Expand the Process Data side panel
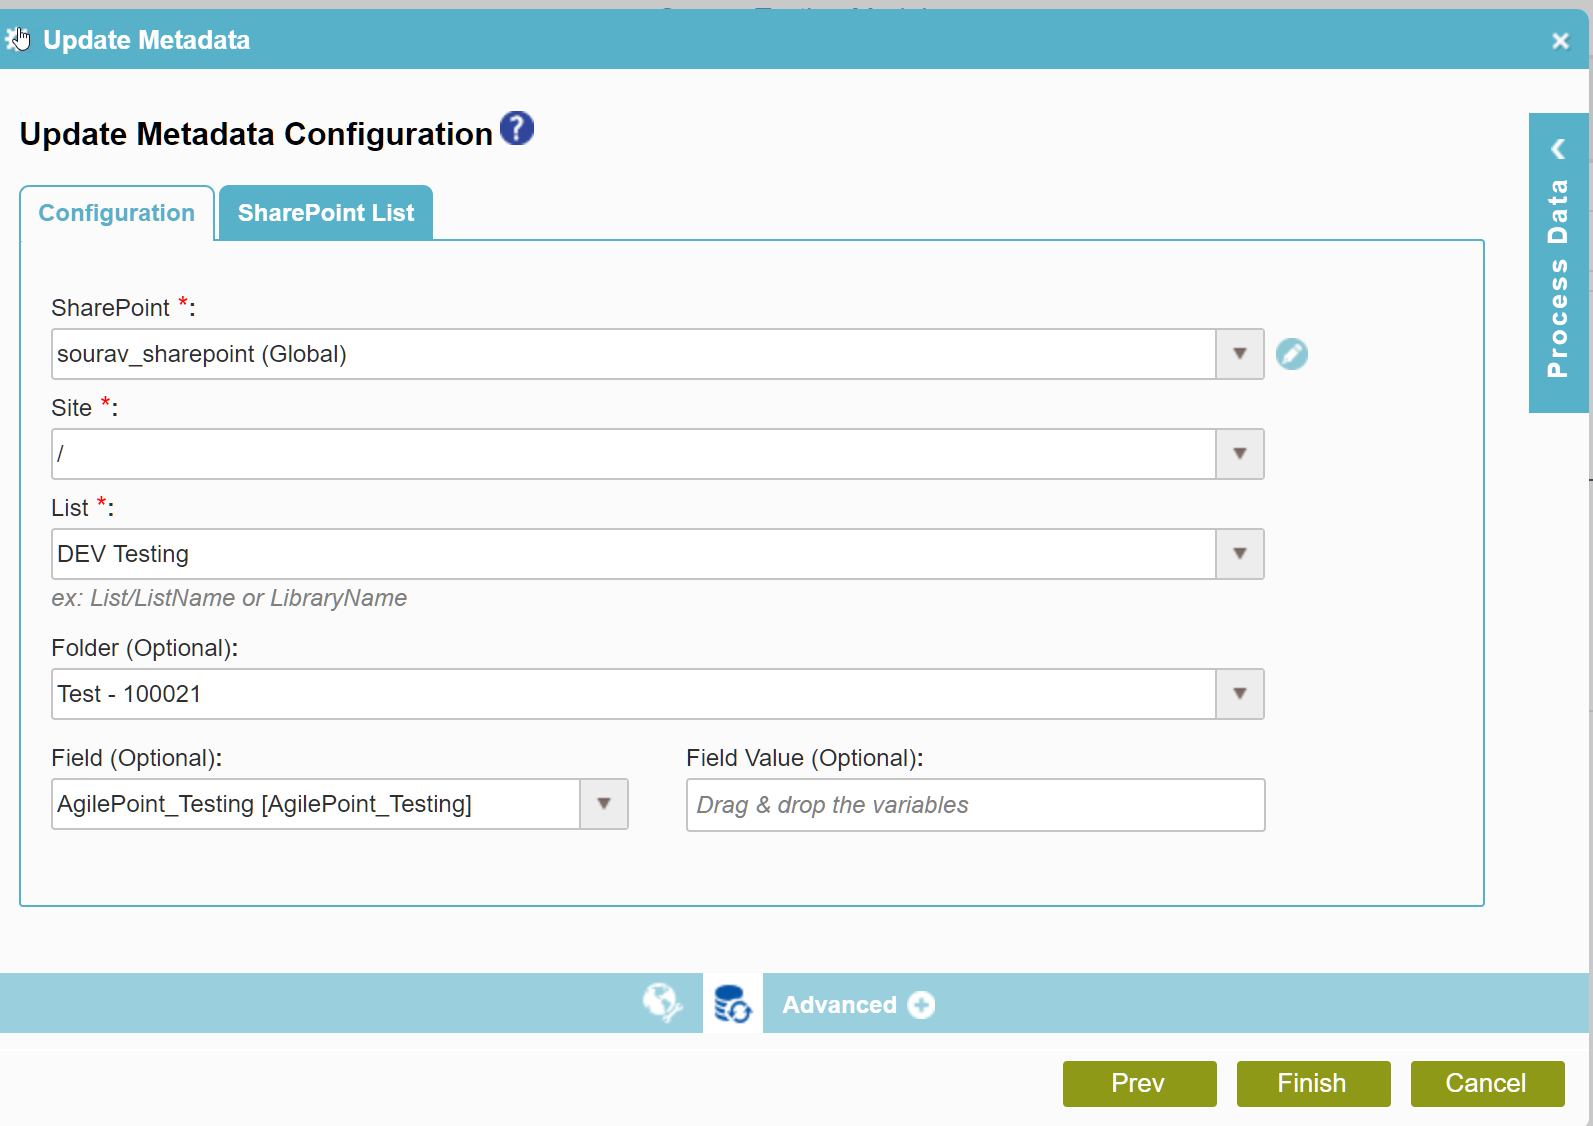Screen dimensions: 1593x1126 [1558, 280]
